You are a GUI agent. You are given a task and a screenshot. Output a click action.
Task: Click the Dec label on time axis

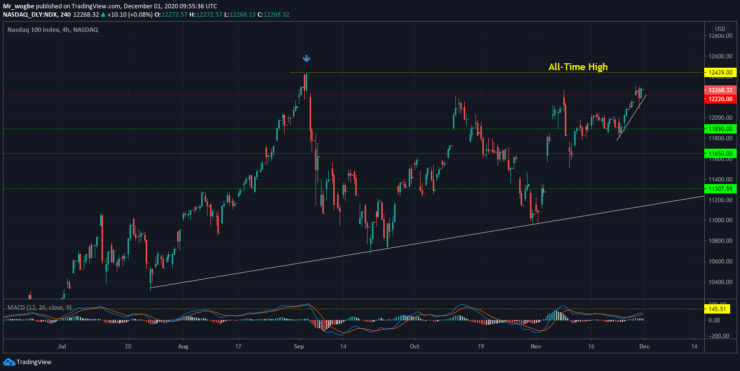pos(645,346)
